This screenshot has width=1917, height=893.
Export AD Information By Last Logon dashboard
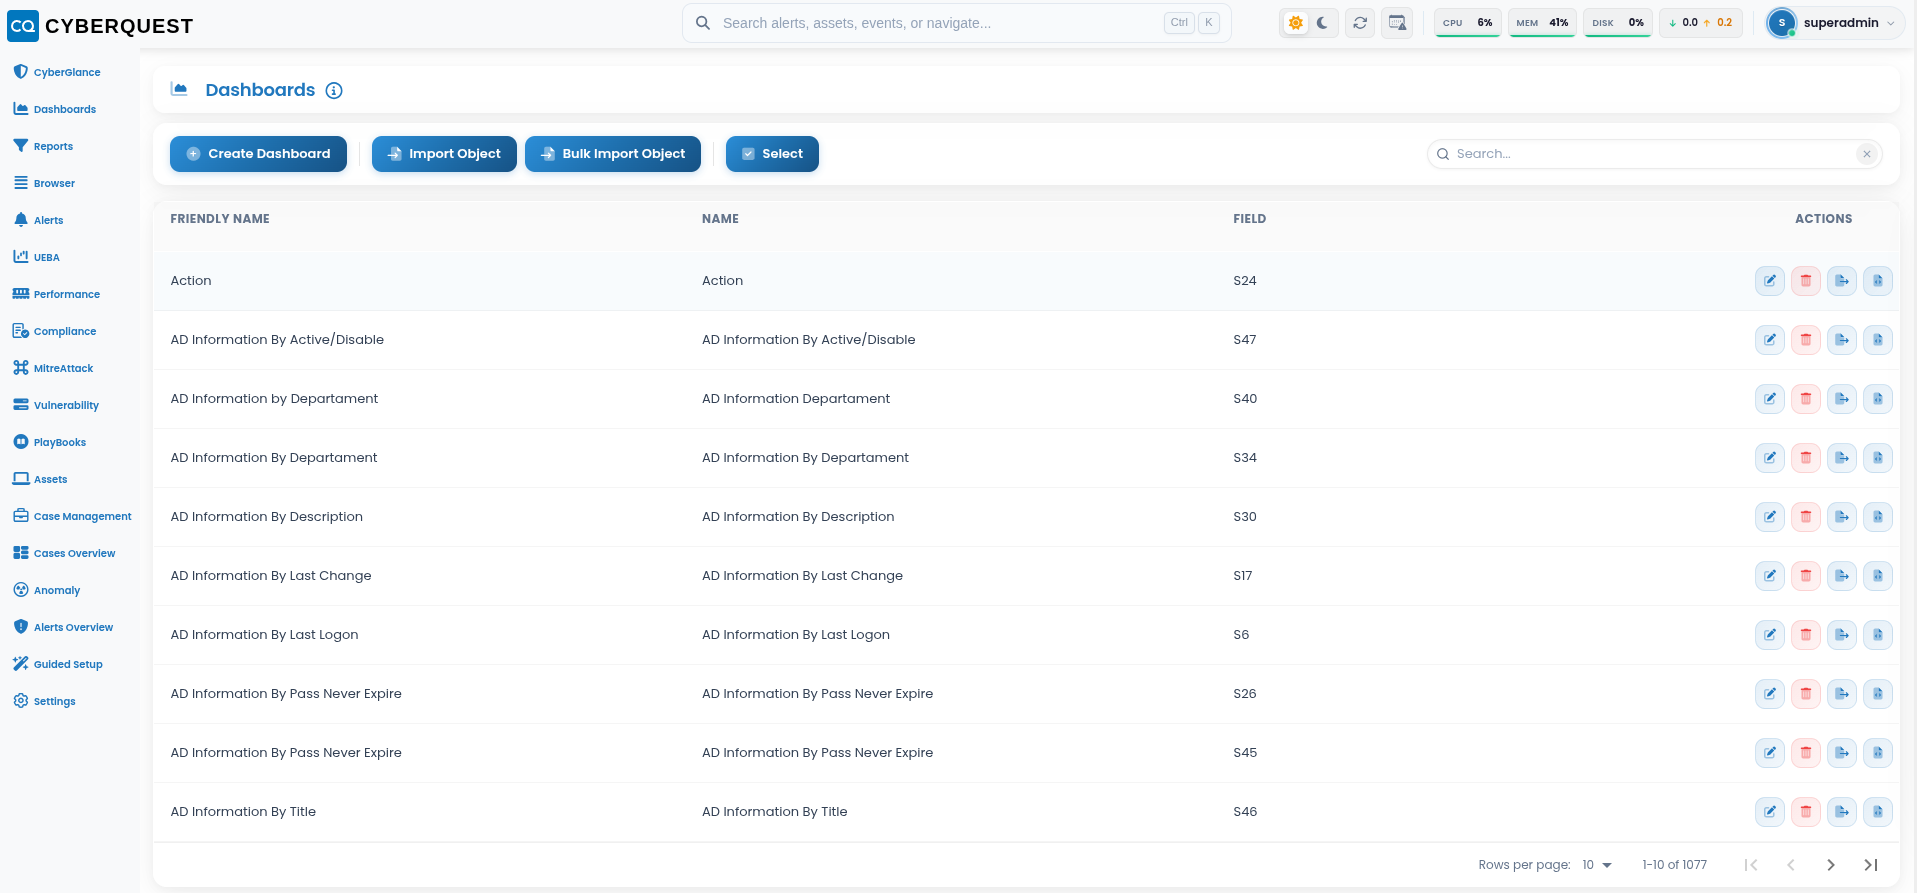tap(1842, 635)
